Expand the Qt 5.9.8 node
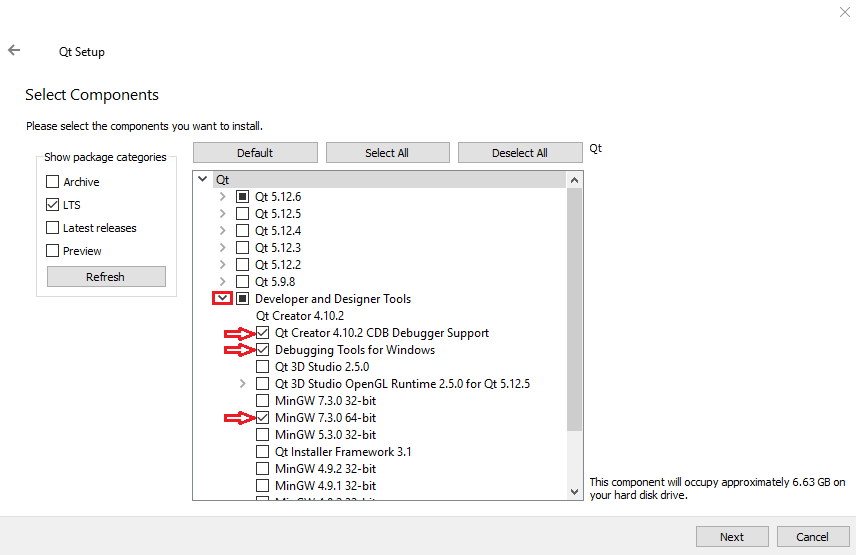 point(222,282)
